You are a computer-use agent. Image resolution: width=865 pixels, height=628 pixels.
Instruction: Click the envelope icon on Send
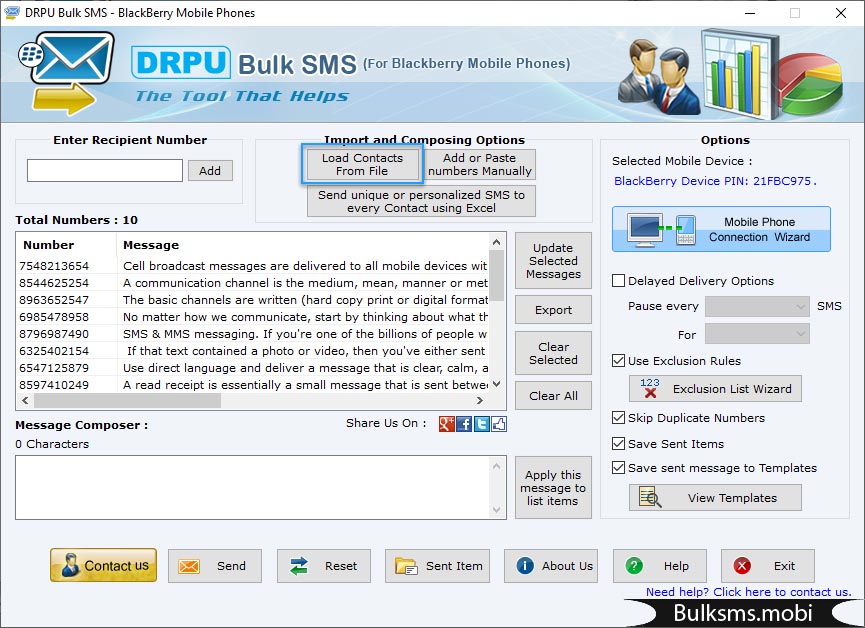click(x=189, y=566)
